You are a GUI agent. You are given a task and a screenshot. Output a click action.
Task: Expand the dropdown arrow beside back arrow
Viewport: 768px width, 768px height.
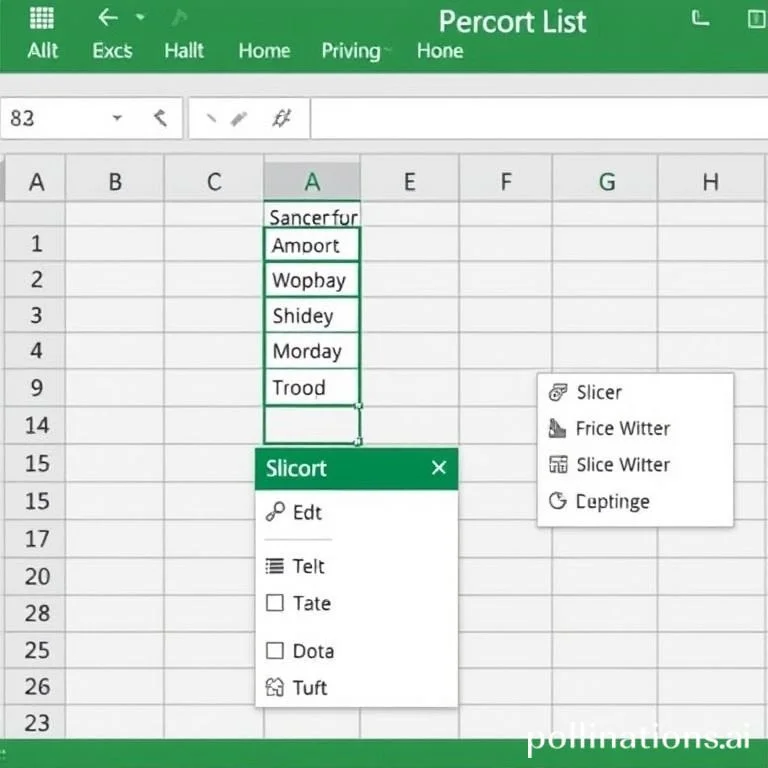[140, 18]
